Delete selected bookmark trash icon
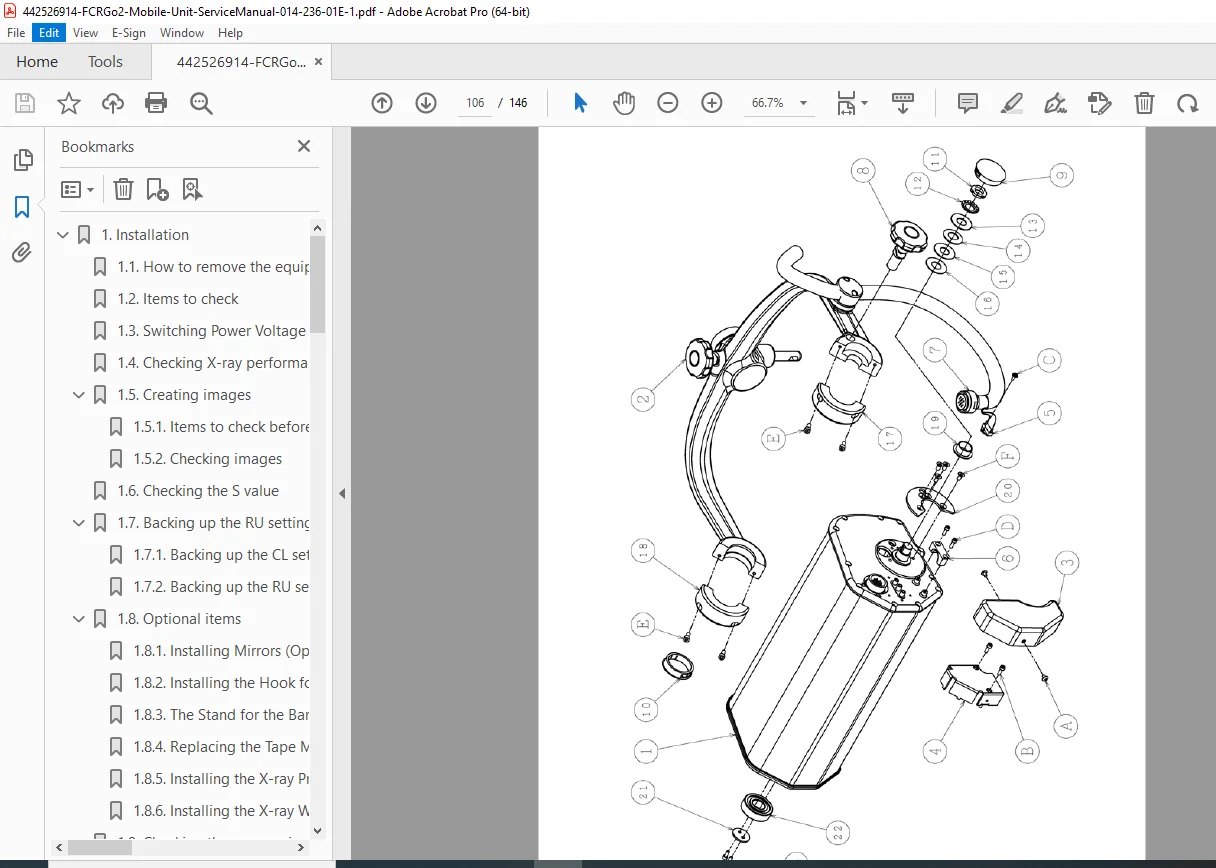Screen dimensions: 1216x868 tap(122, 189)
